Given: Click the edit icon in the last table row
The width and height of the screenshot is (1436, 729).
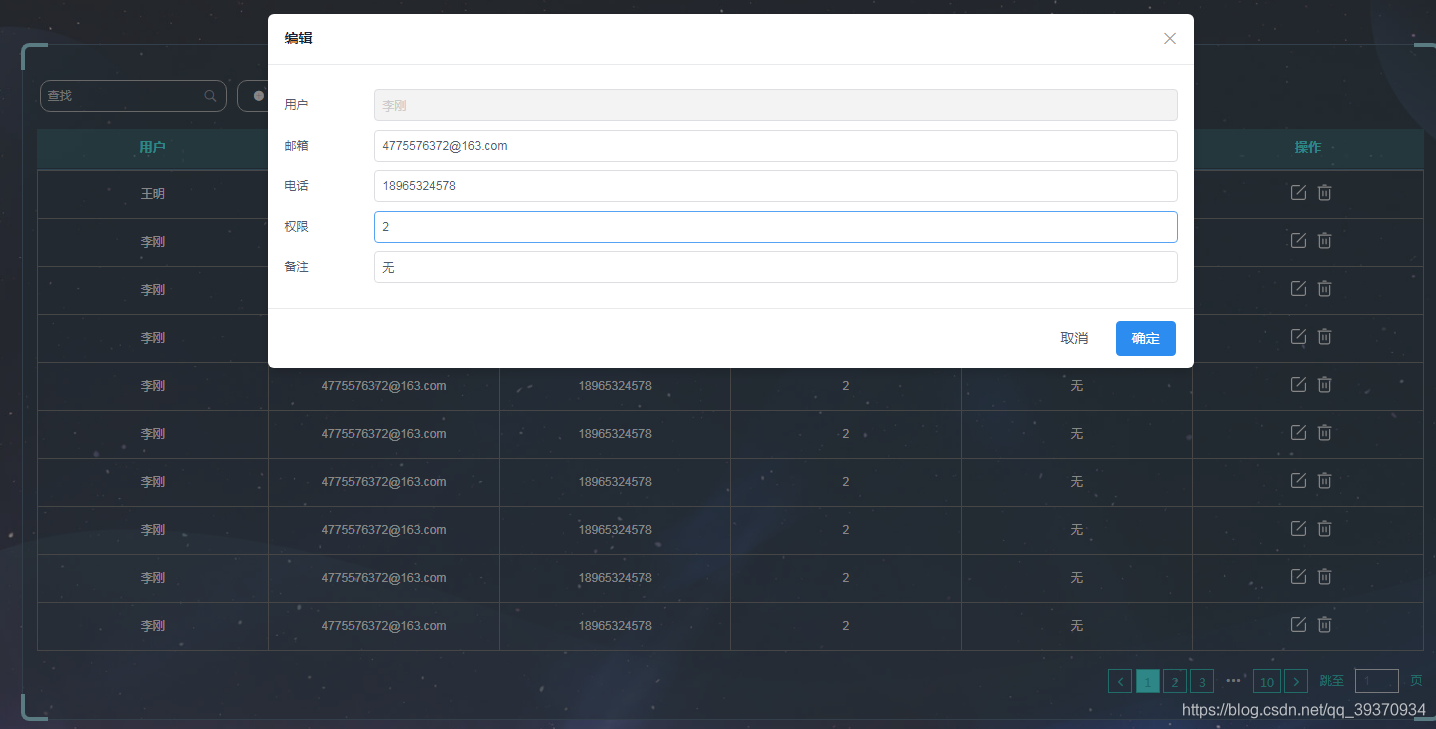Looking at the screenshot, I should coord(1298,625).
